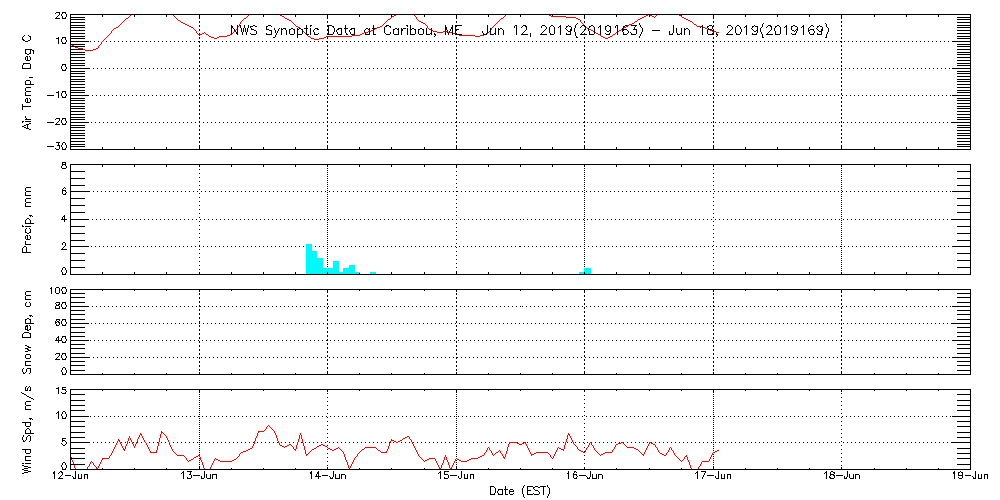This screenshot has height=500, width=1000.
Task: Click the 12-Jun date tick label
Action: click(71, 477)
